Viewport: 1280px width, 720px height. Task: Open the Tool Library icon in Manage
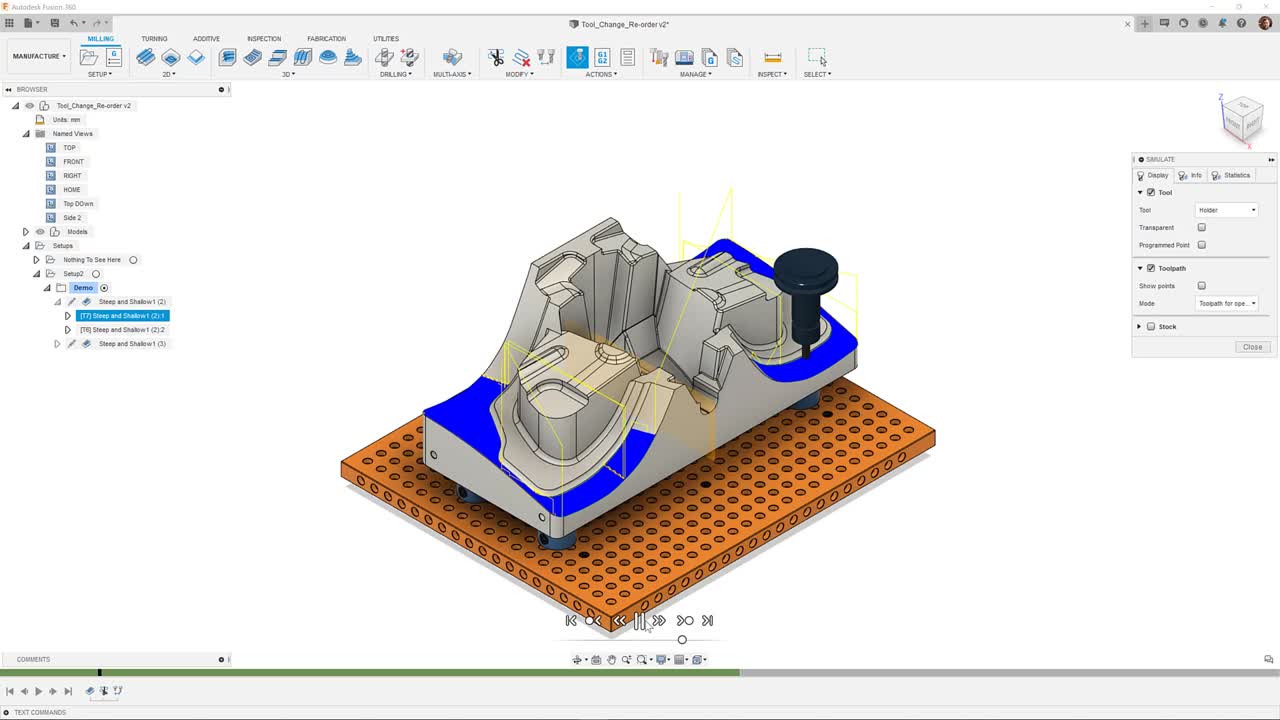(659, 58)
